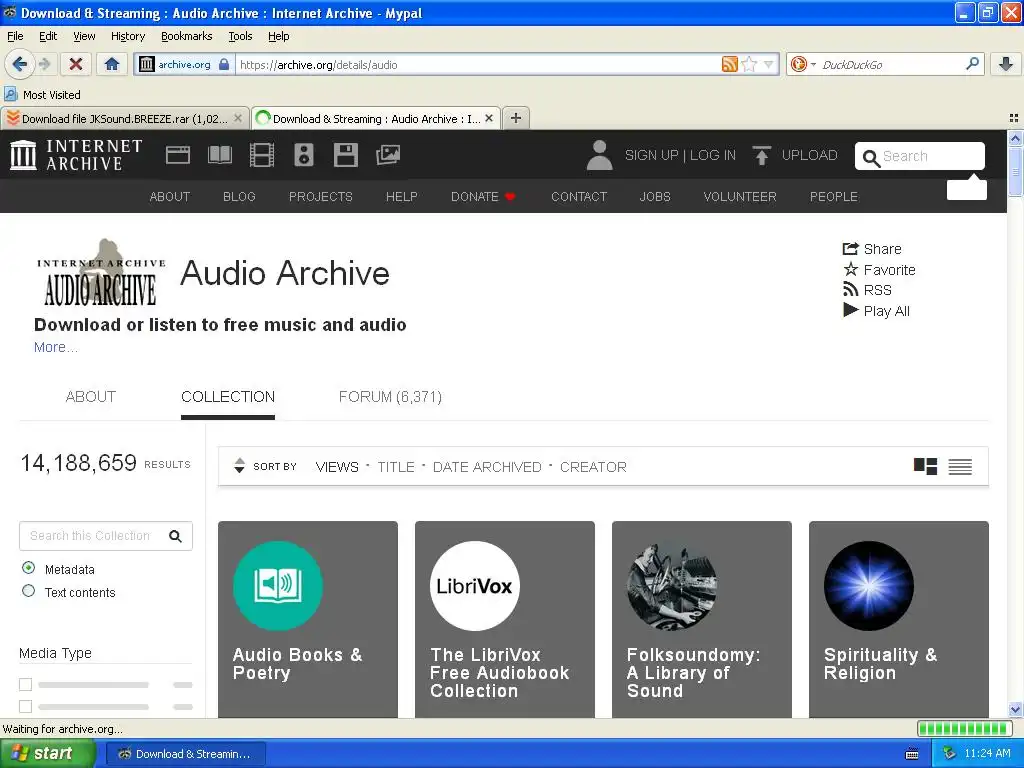Open the Internet Archive Web icon
The image size is (1024, 768).
pos(178,155)
